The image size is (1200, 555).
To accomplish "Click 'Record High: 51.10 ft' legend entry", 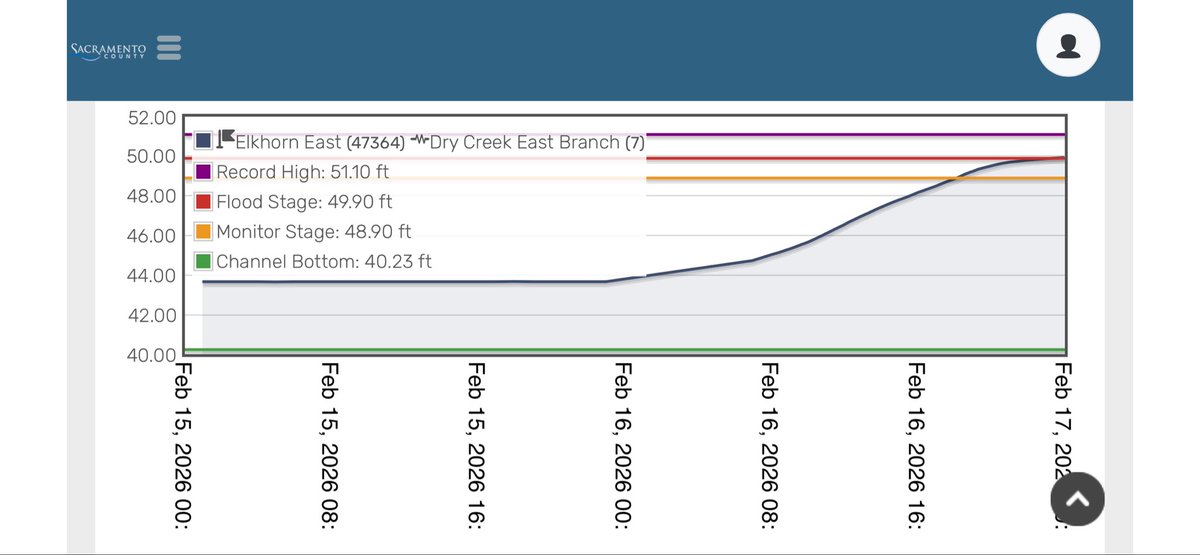I will [x=303, y=172].
